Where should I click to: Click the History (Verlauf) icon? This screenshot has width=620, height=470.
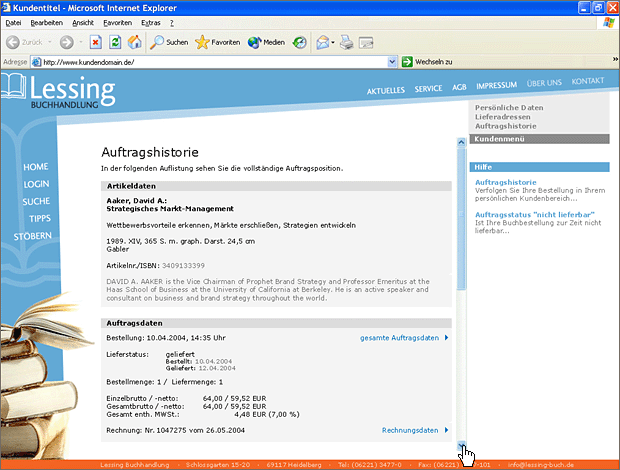pos(299,42)
